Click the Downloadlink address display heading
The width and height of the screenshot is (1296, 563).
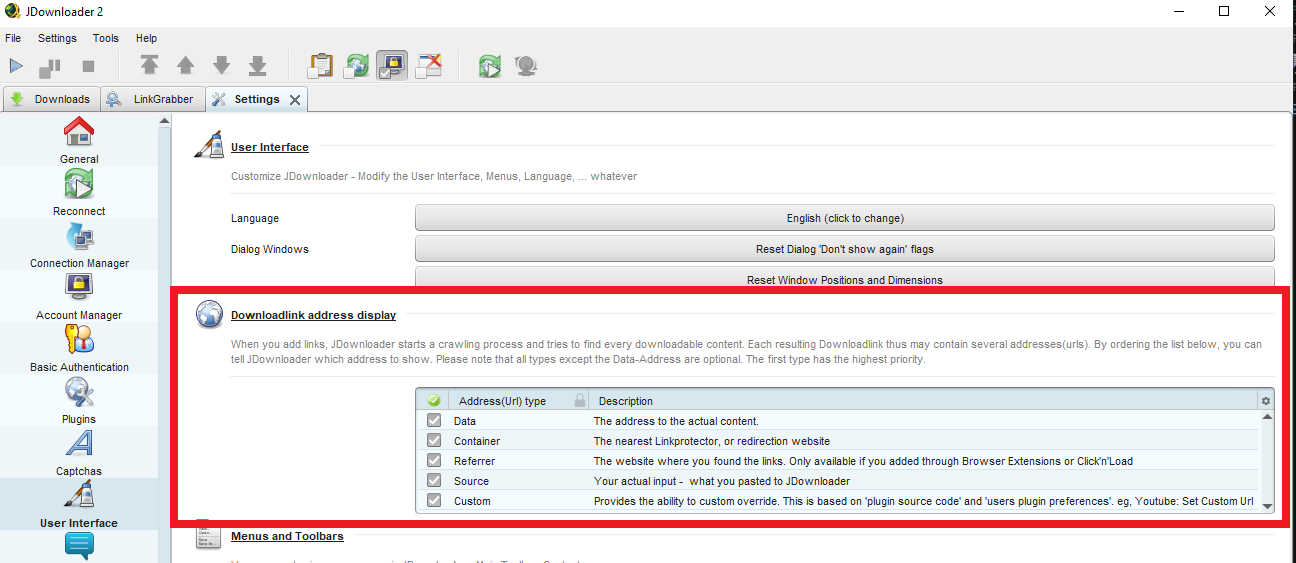(x=313, y=315)
